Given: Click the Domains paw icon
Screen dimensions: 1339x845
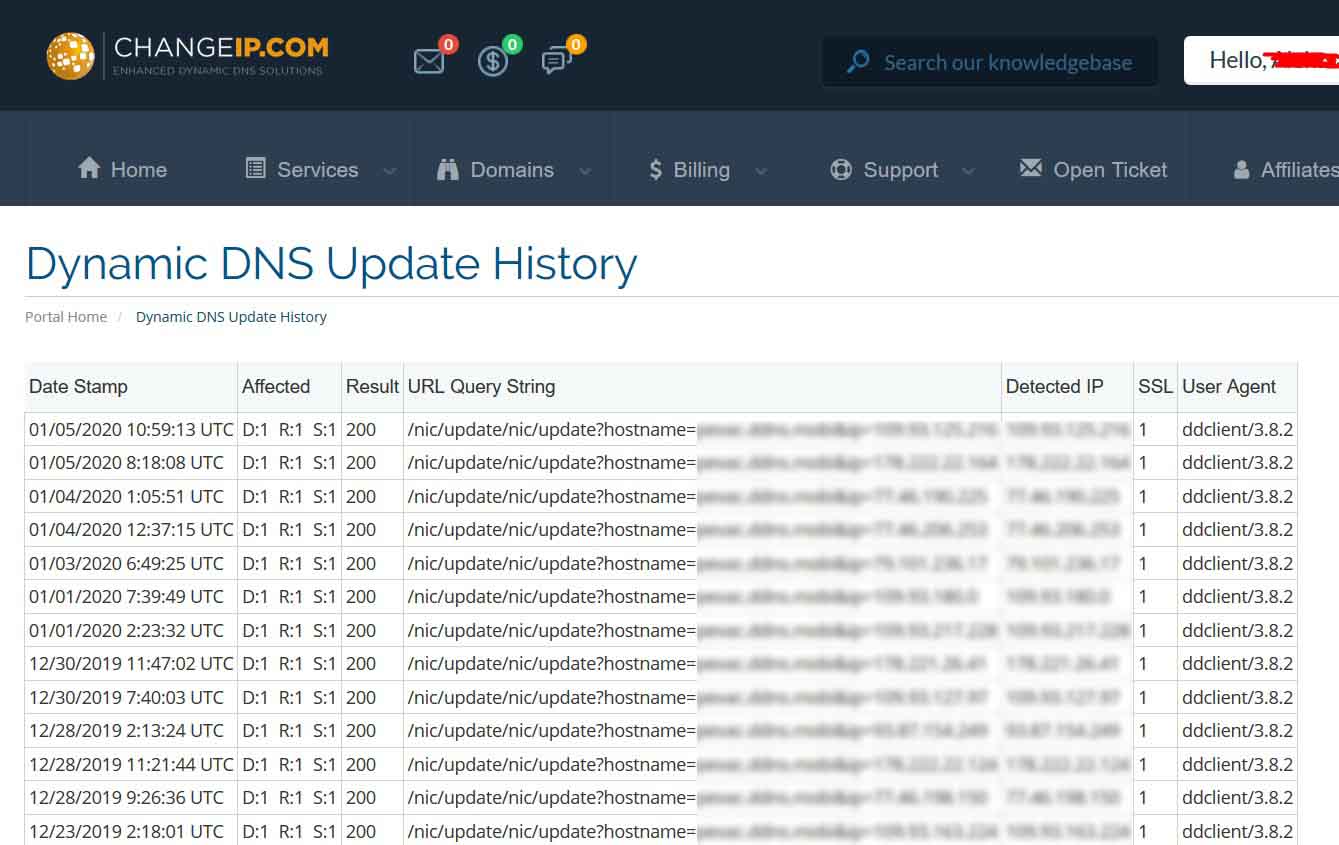Looking at the screenshot, I should (x=448, y=169).
